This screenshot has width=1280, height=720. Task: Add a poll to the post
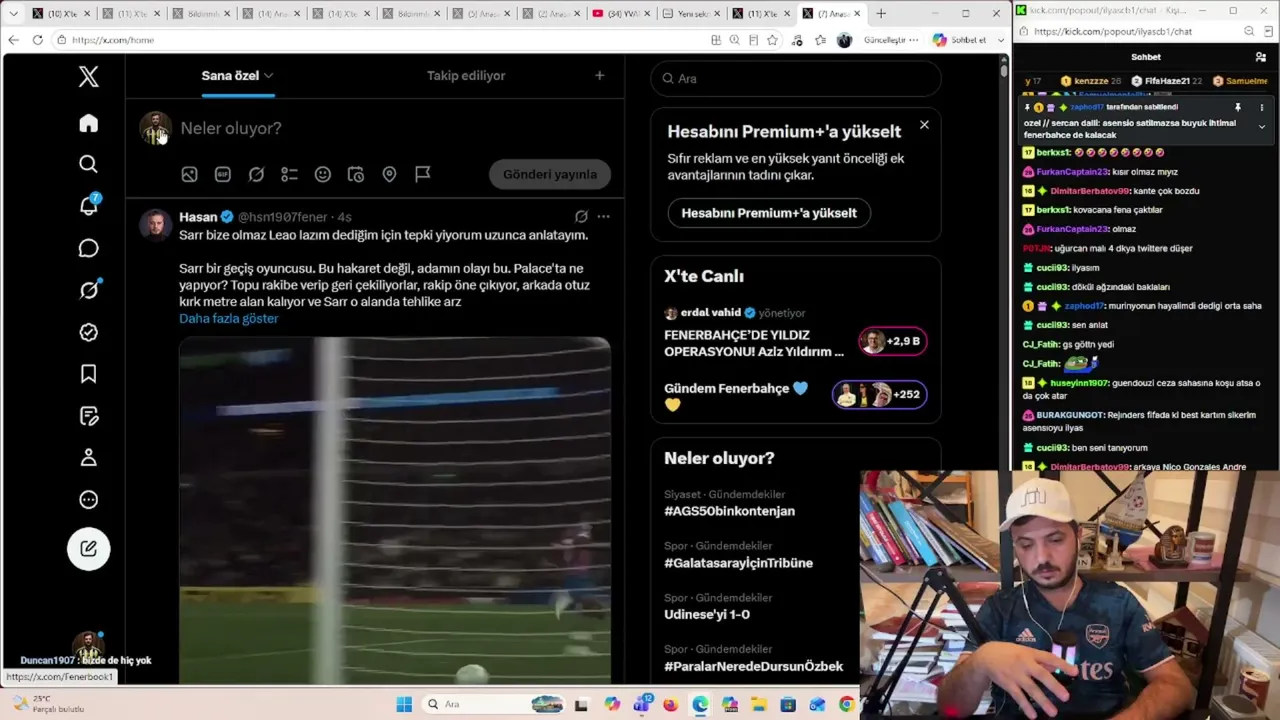pyautogui.click(x=289, y=174)
